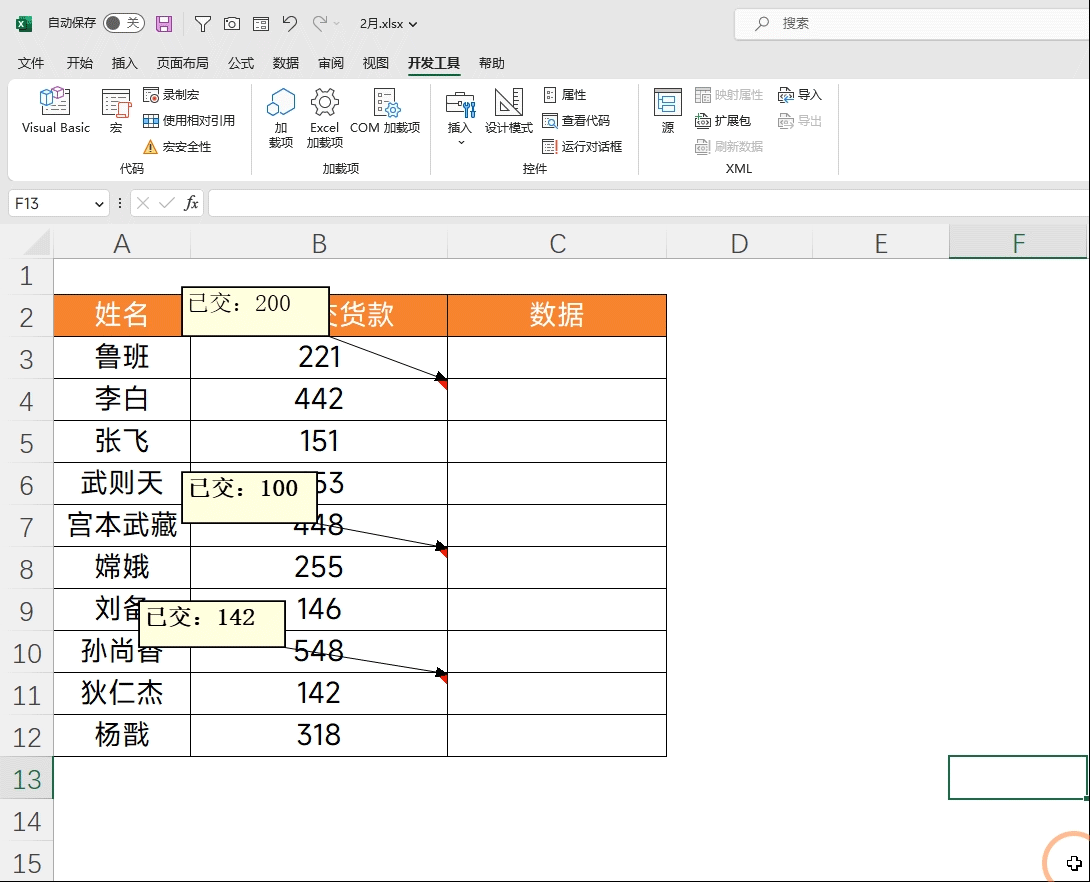
Task: Start recording a macro with 录制宏
Action: (x=171, y=95)
